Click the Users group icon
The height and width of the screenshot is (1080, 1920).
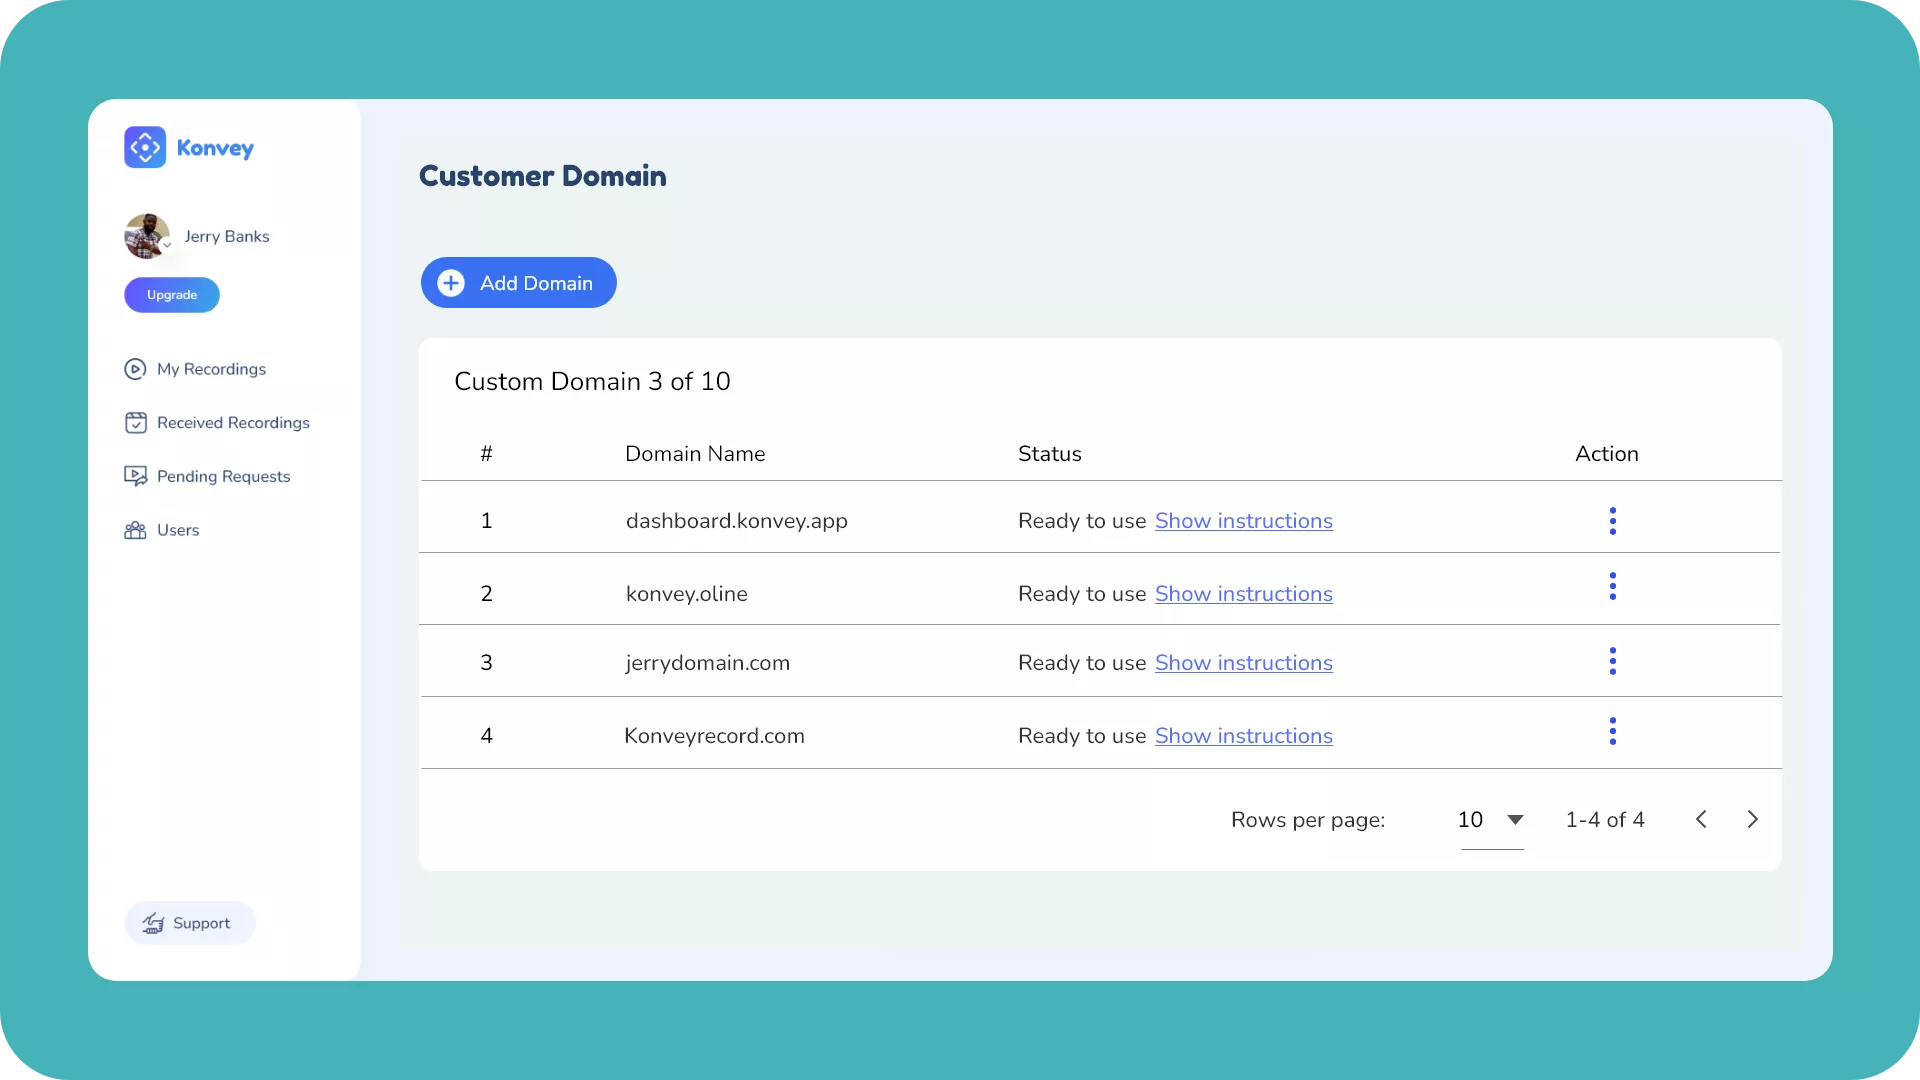click(135, 530)
